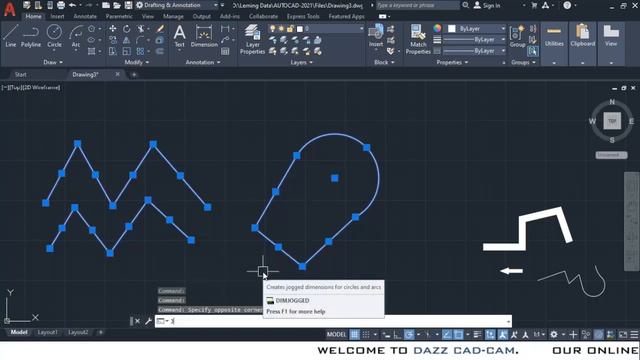Click the Undo arrow

tap(73, 5)
